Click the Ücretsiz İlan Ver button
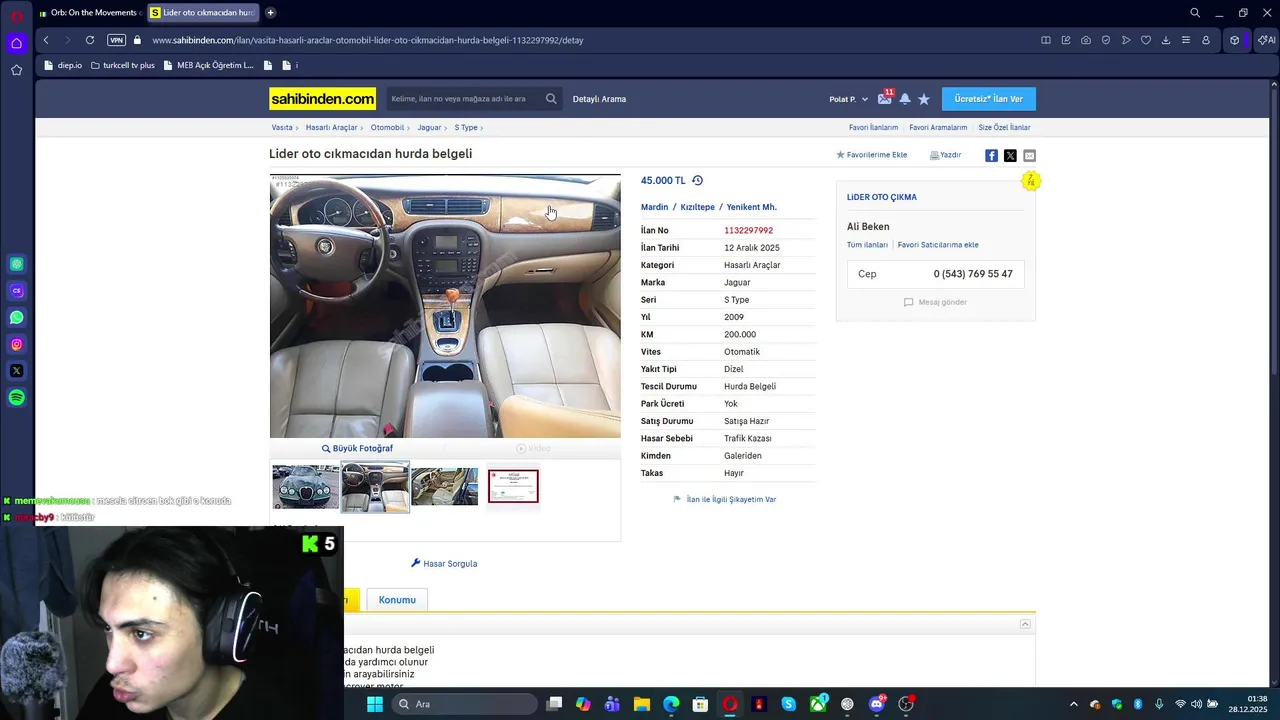This screenshot has width=1280, height=720. [989, 99]
